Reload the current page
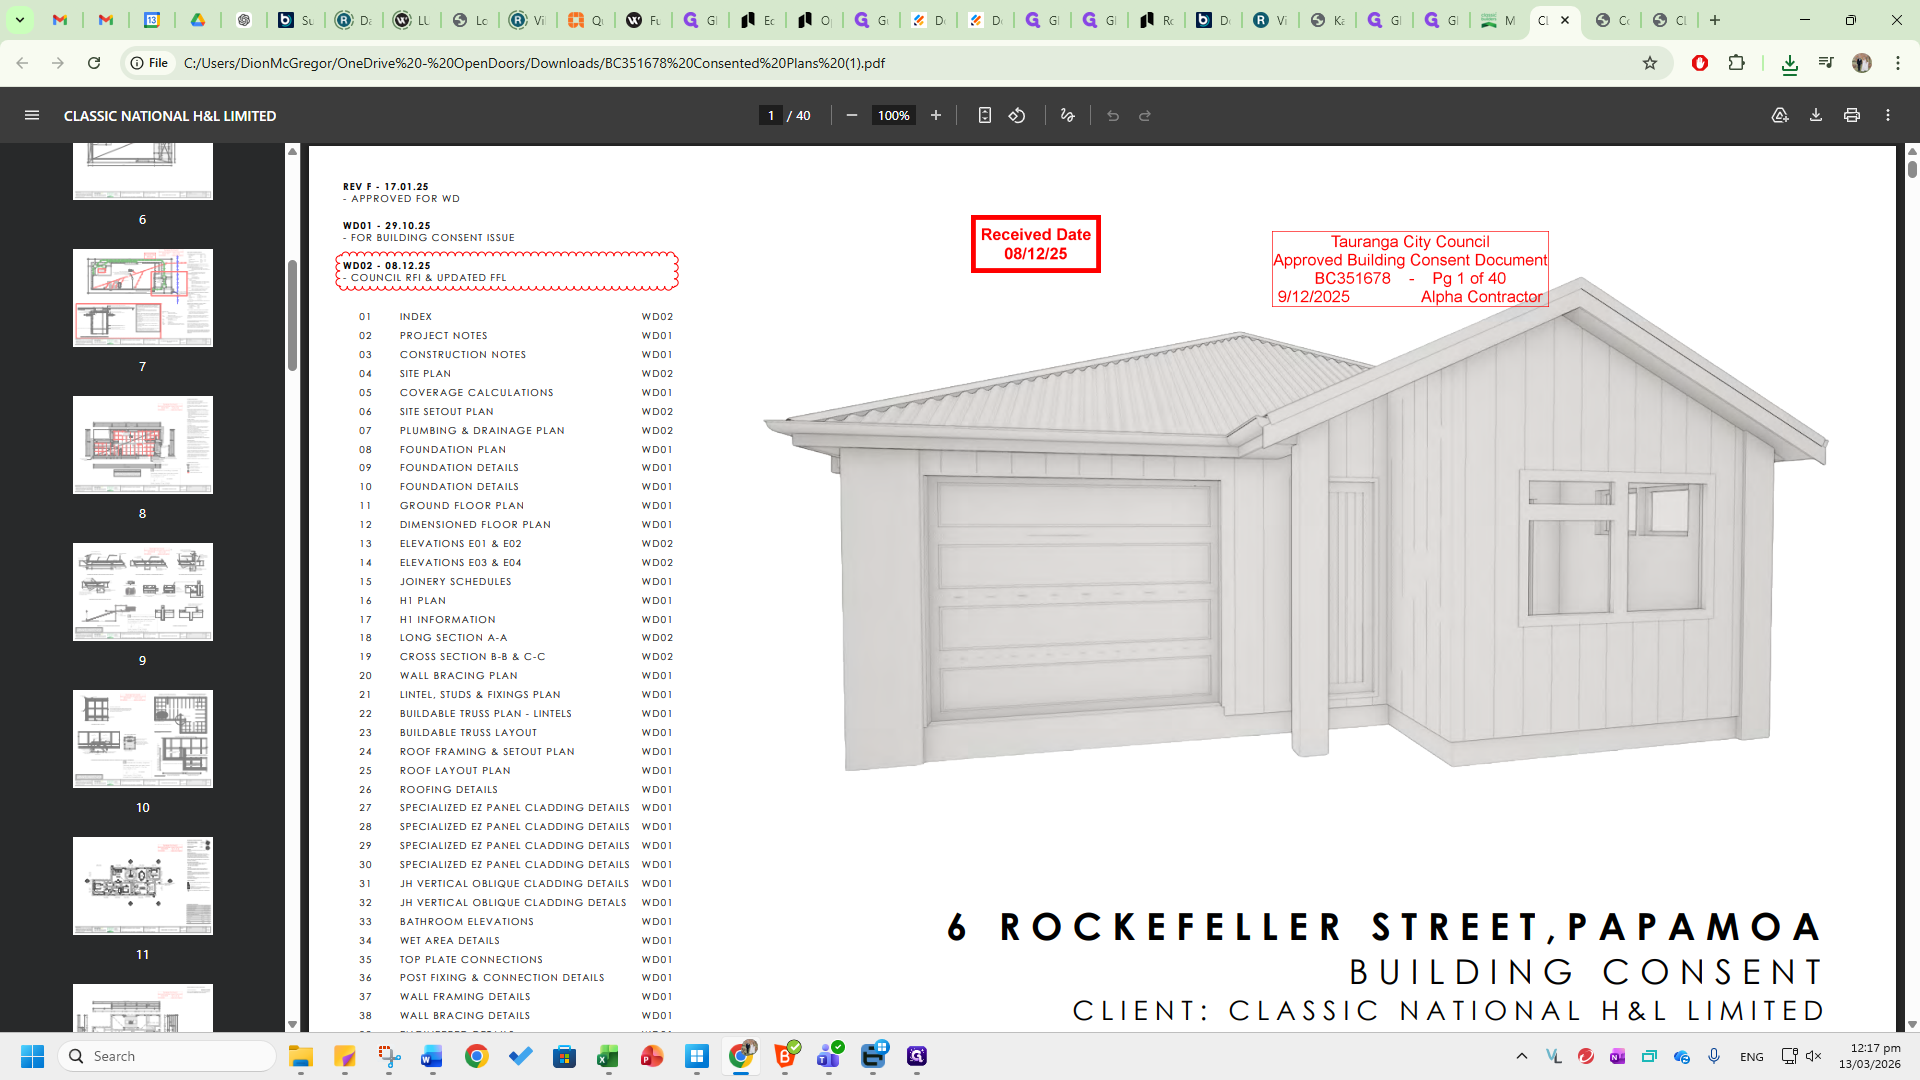Image resolution: width=1920 pixels, height=1080 pixels. (94, 63)
